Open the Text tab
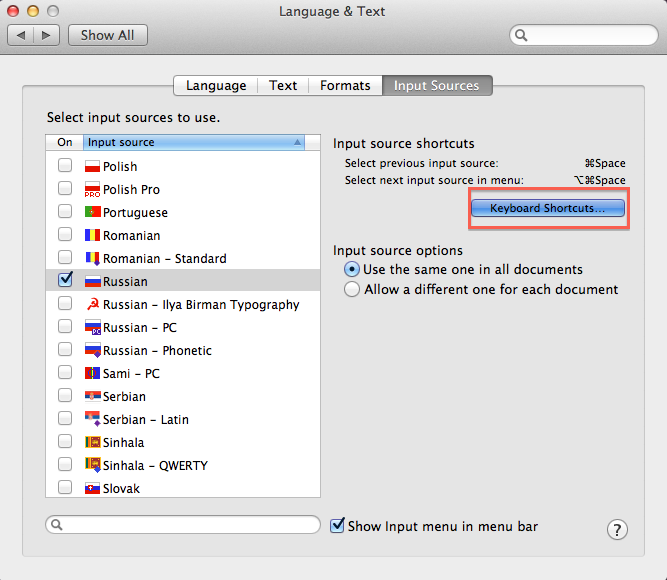This screenshot has width=667, height=580. pyautogui.click(x=283, y=86)
